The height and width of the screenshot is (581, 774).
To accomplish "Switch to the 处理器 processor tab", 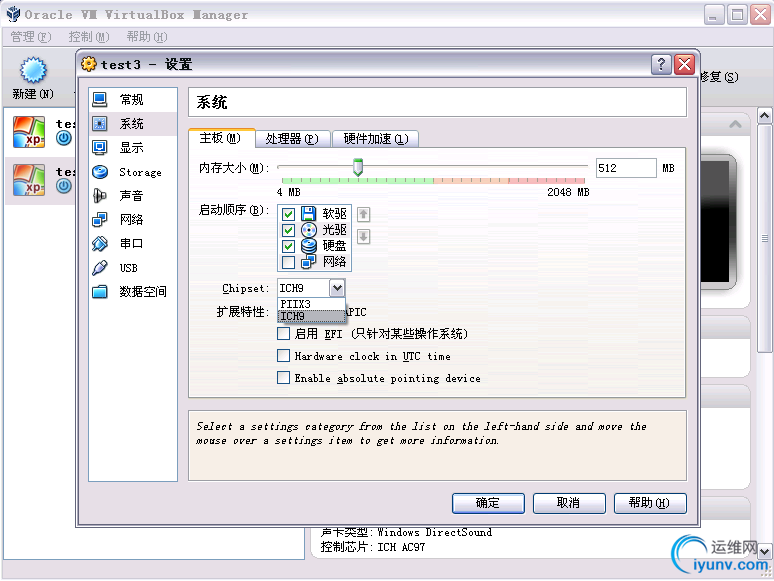I will [292, 139].
